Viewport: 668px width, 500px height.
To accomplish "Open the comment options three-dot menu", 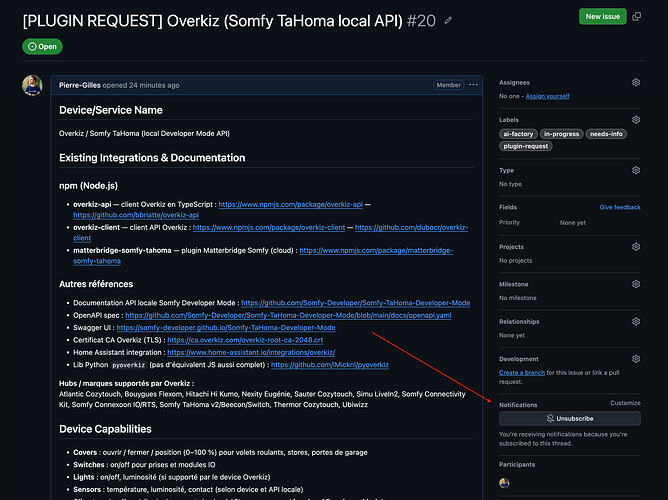I will coord(473,85).
